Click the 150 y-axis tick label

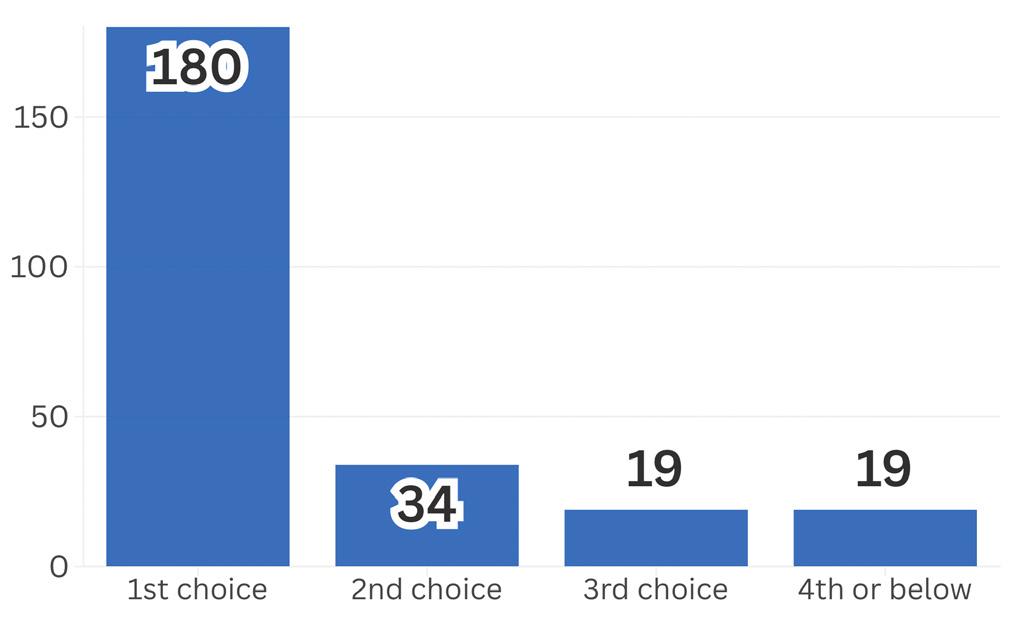pyautogui.click(x=41, y=117)
